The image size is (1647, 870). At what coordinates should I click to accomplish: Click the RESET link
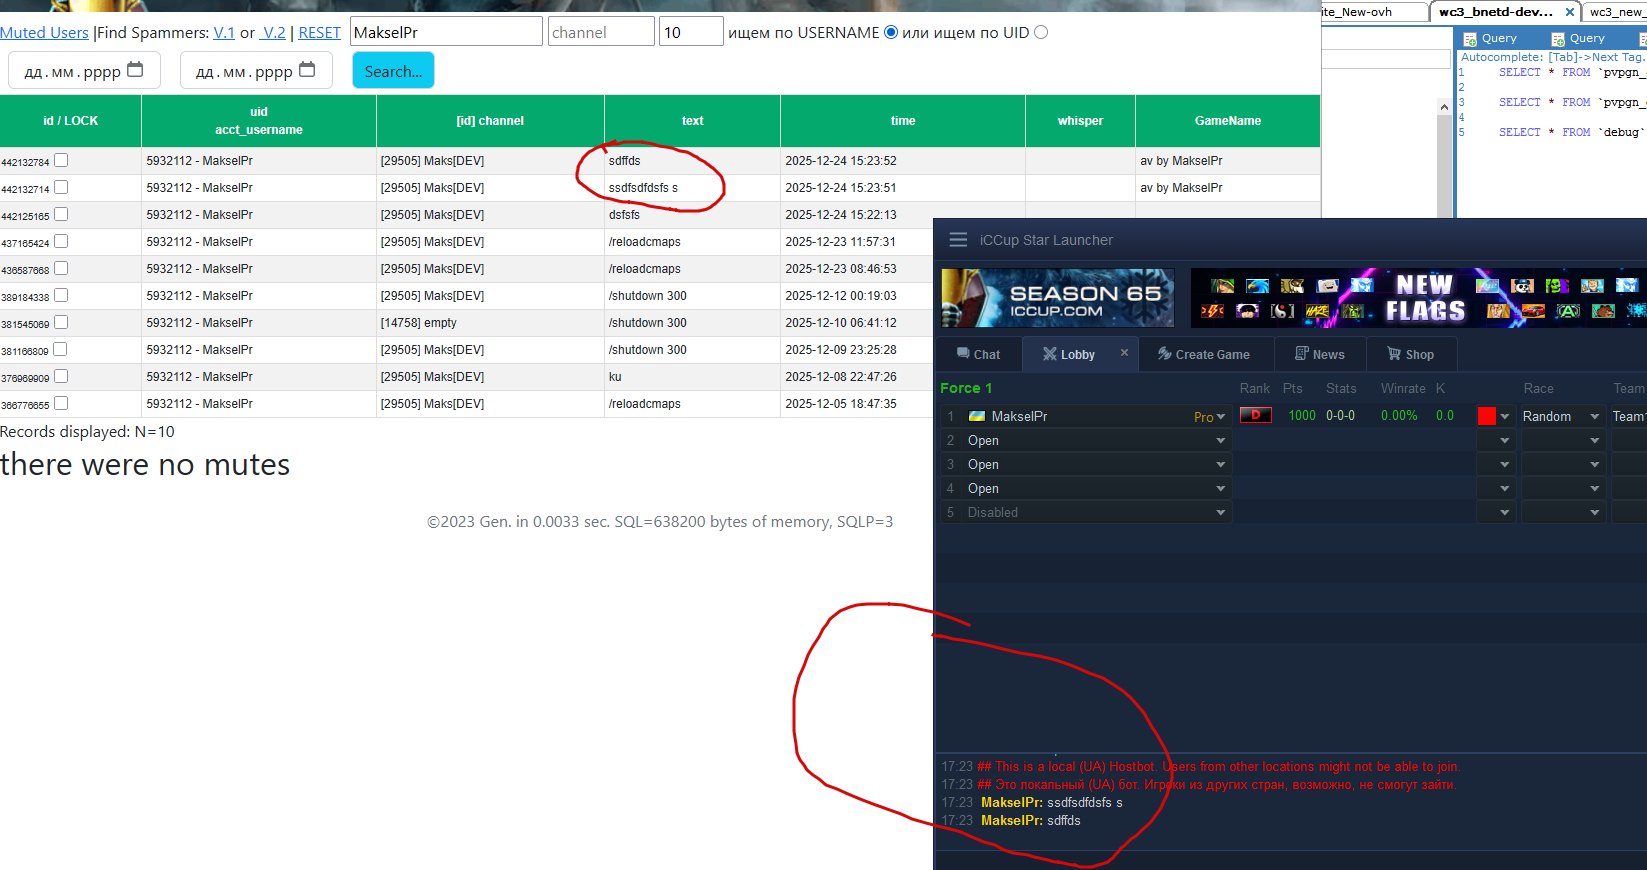coord(320,32)
